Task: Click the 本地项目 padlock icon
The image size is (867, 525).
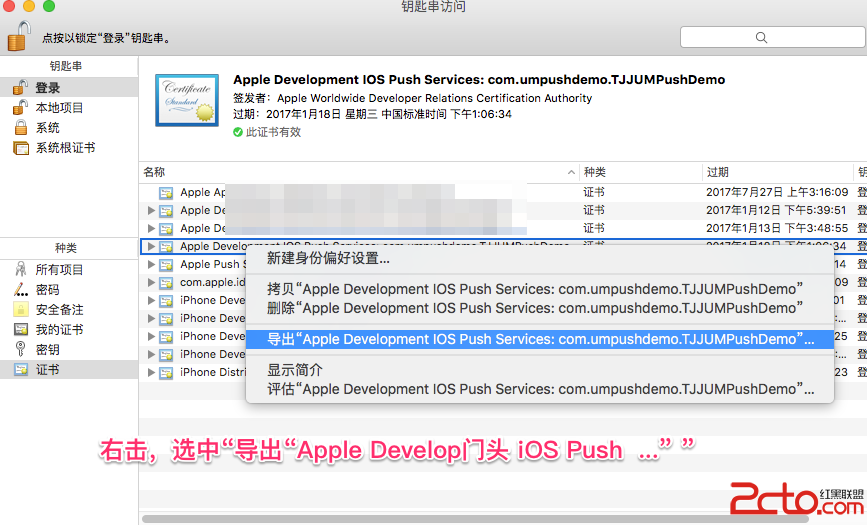Action: coord(20,107)
